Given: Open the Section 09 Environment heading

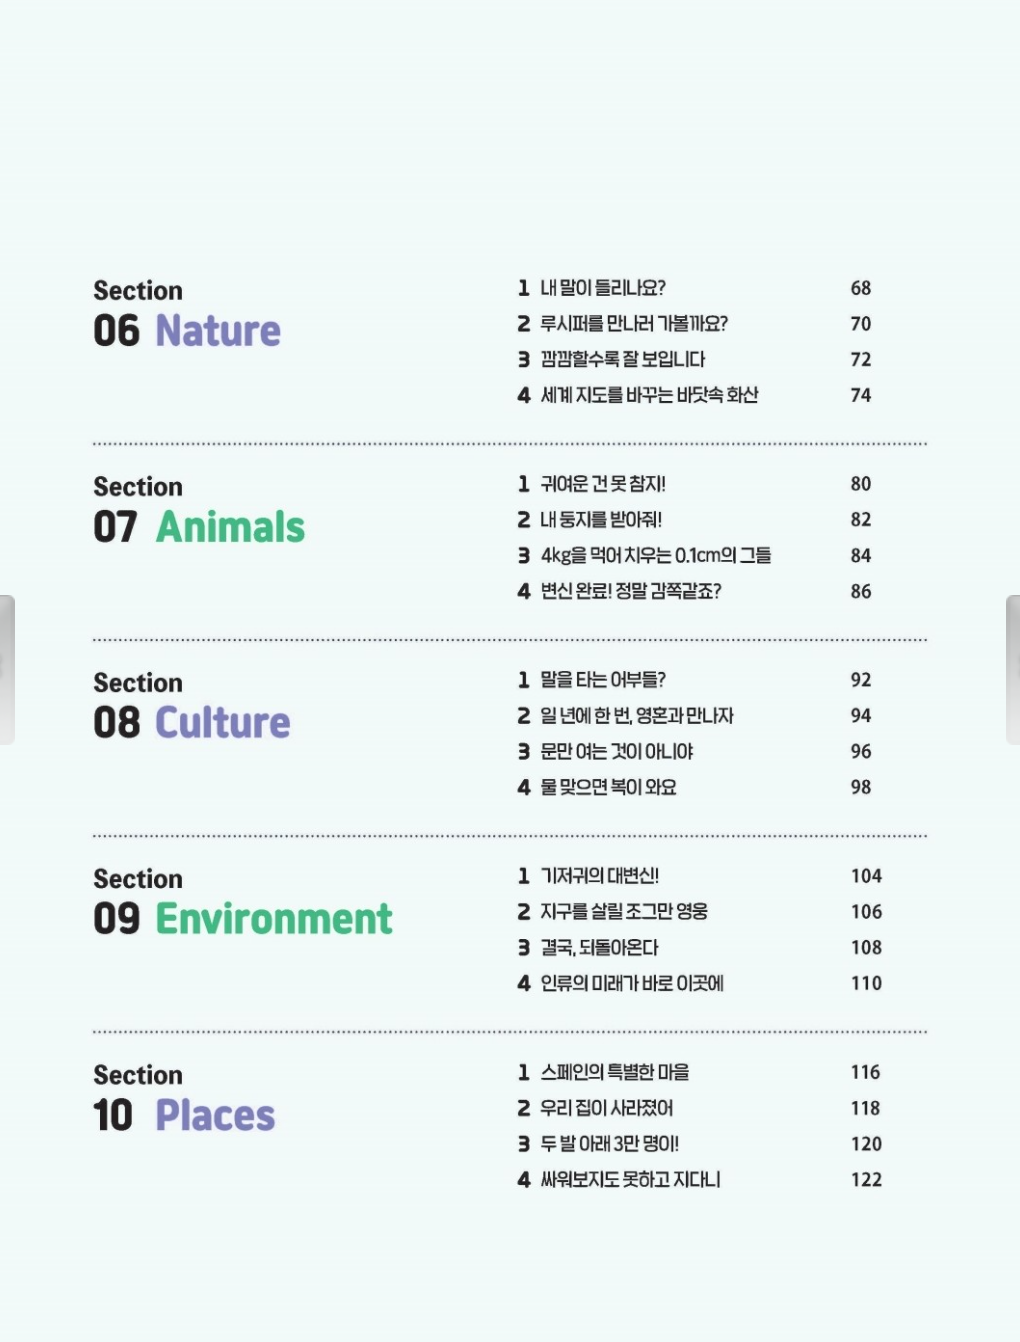Looking at the screenshot, I should point(243,903).
